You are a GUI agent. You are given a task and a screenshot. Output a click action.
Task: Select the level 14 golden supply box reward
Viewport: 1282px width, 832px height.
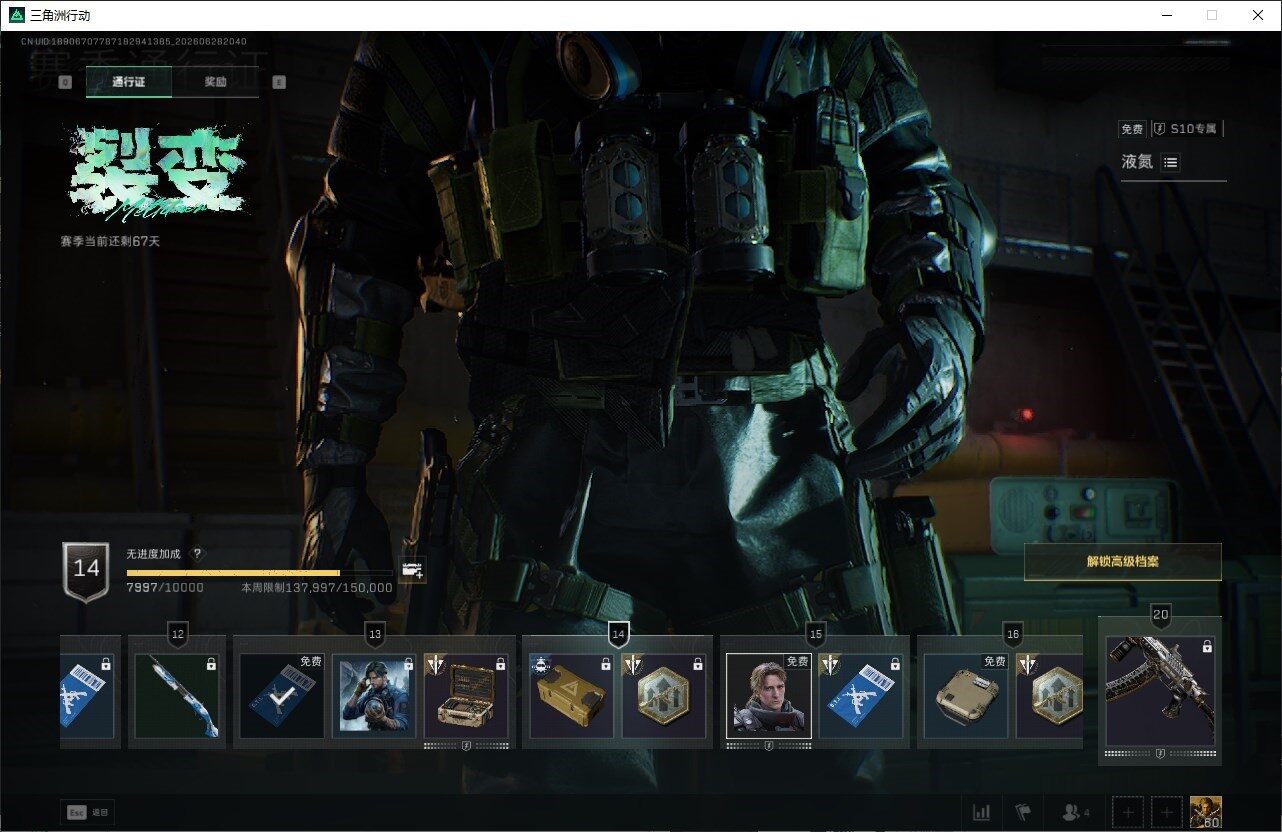572,695
